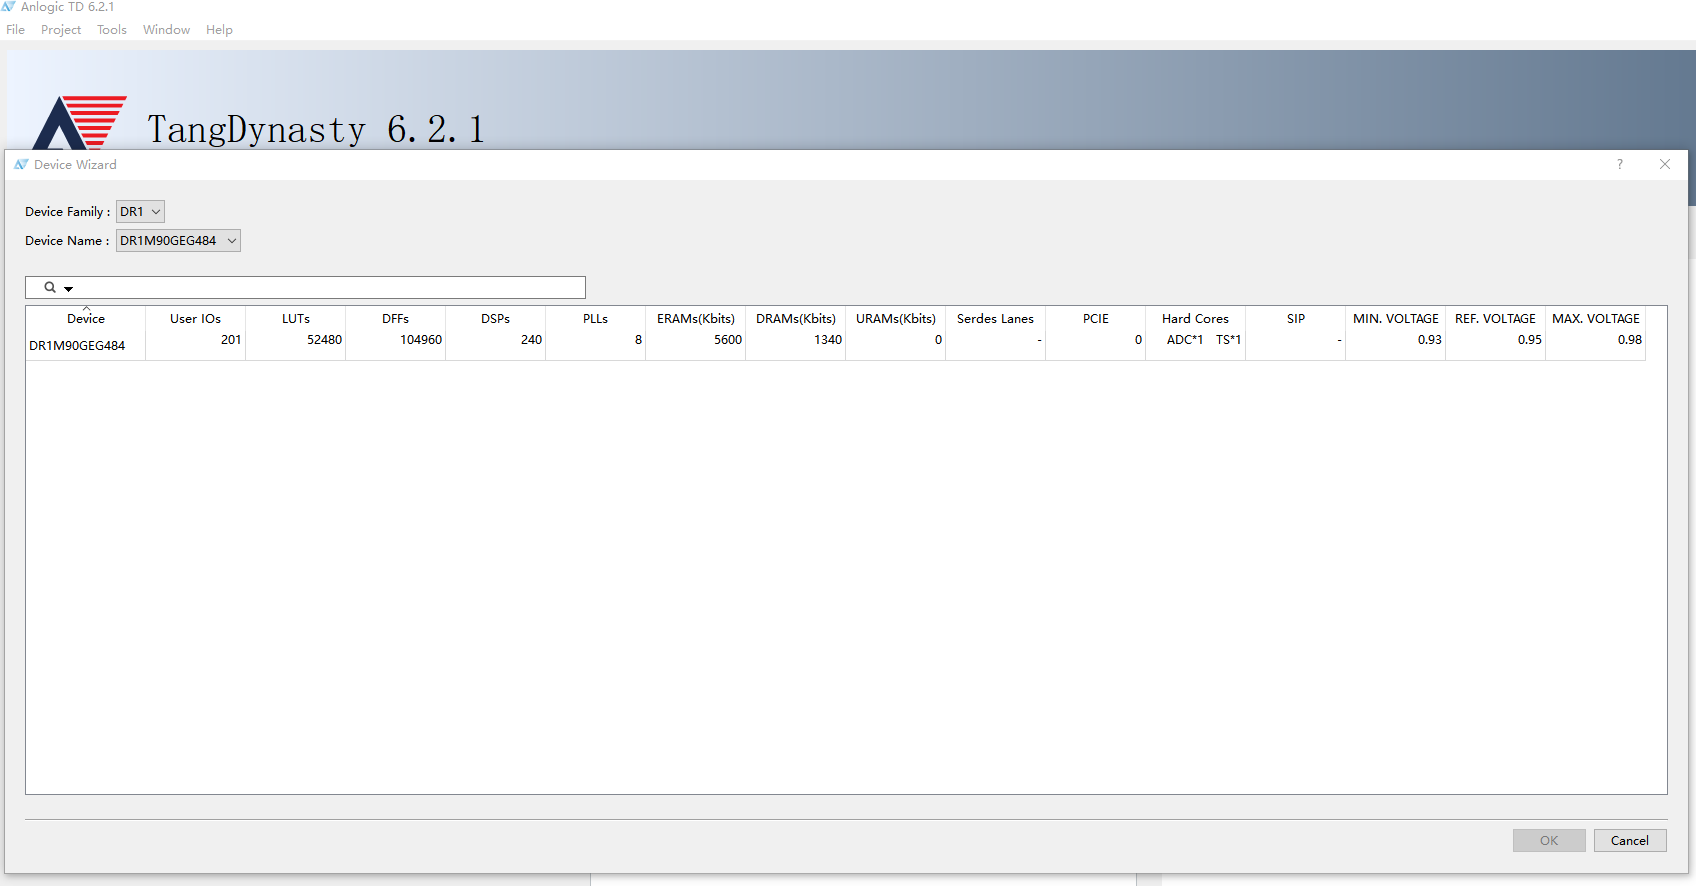This screenshot has width=1696, height=886.
Task: Click the DFFs value 104960
Action: (x=421, y=340)
